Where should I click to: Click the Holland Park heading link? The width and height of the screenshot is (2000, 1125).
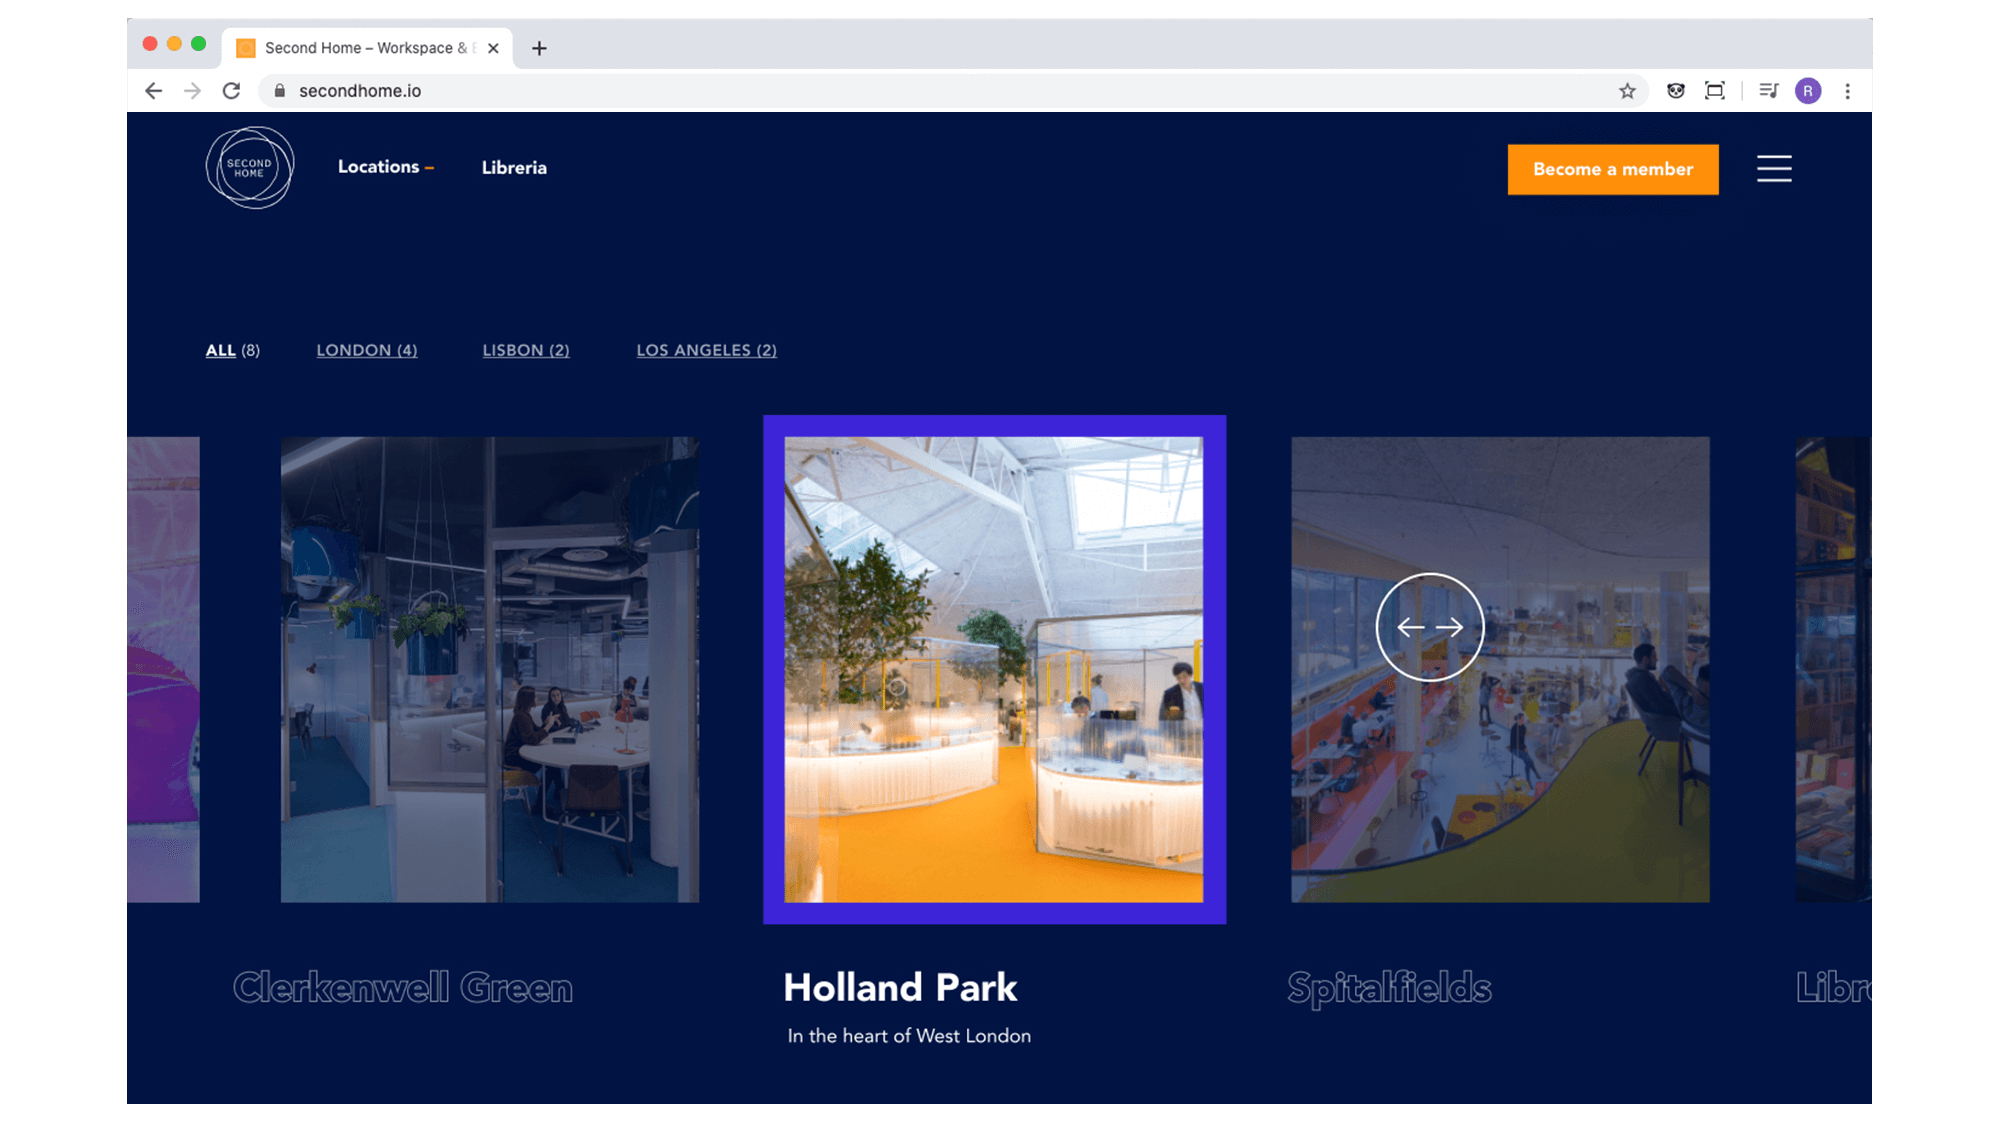[x=899, y=987]
